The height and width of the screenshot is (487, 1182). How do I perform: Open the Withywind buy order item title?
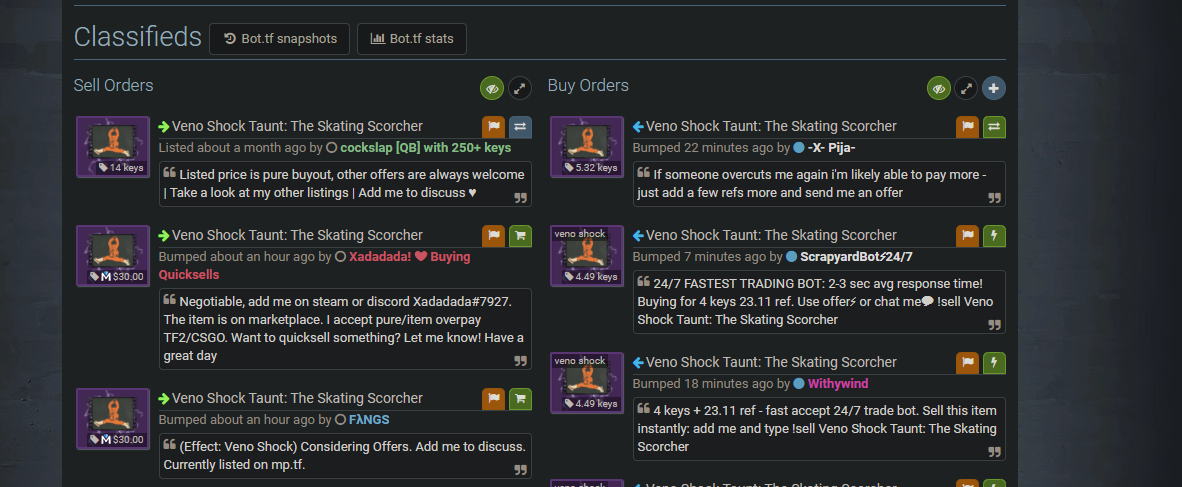tap(771, 363)
